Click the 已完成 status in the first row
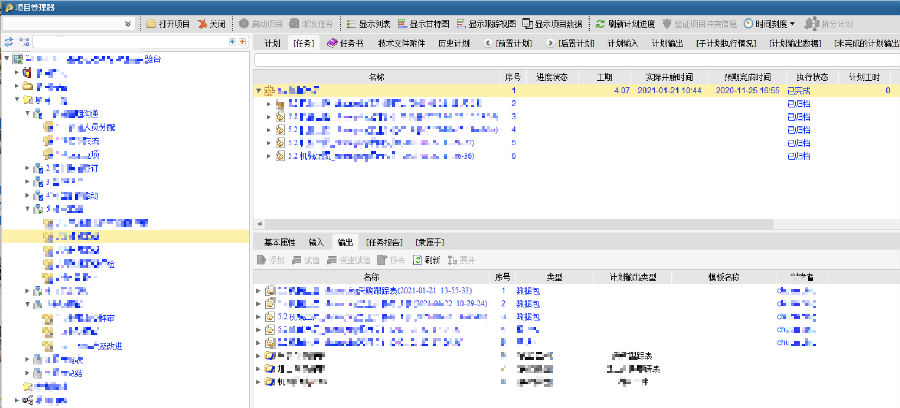The width and height of the screenshot is (900, 408). 798,91
